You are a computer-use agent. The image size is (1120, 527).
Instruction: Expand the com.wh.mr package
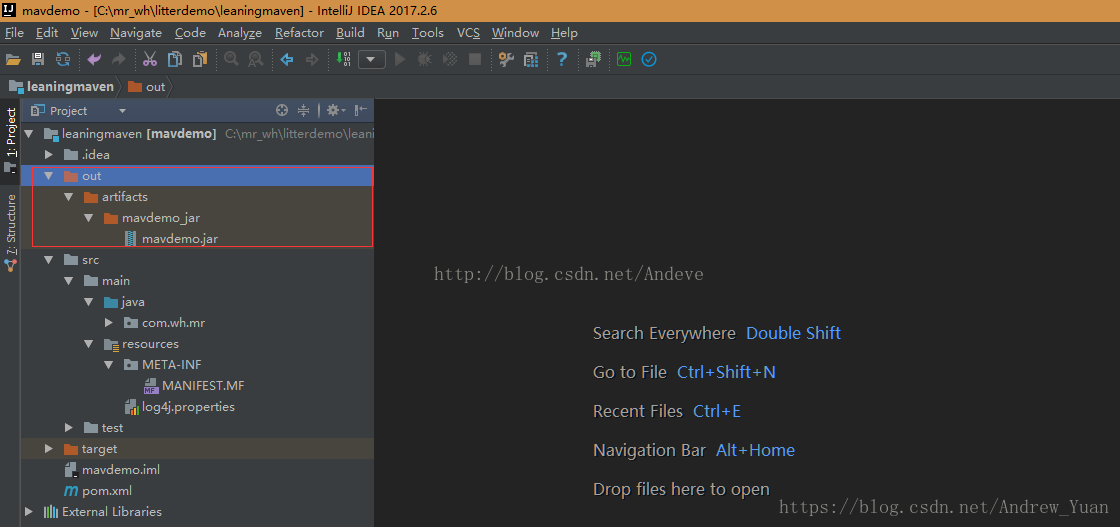click(109, 323)
